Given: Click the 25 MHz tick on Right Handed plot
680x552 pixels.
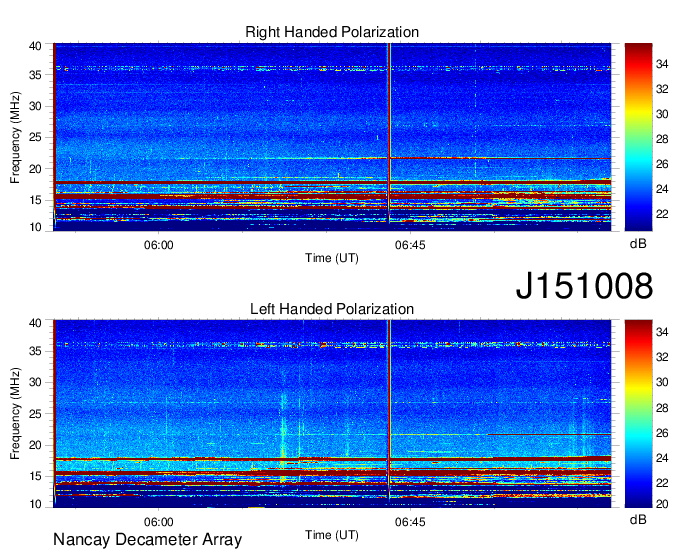Looking at the screenshot, I should 35,137.
